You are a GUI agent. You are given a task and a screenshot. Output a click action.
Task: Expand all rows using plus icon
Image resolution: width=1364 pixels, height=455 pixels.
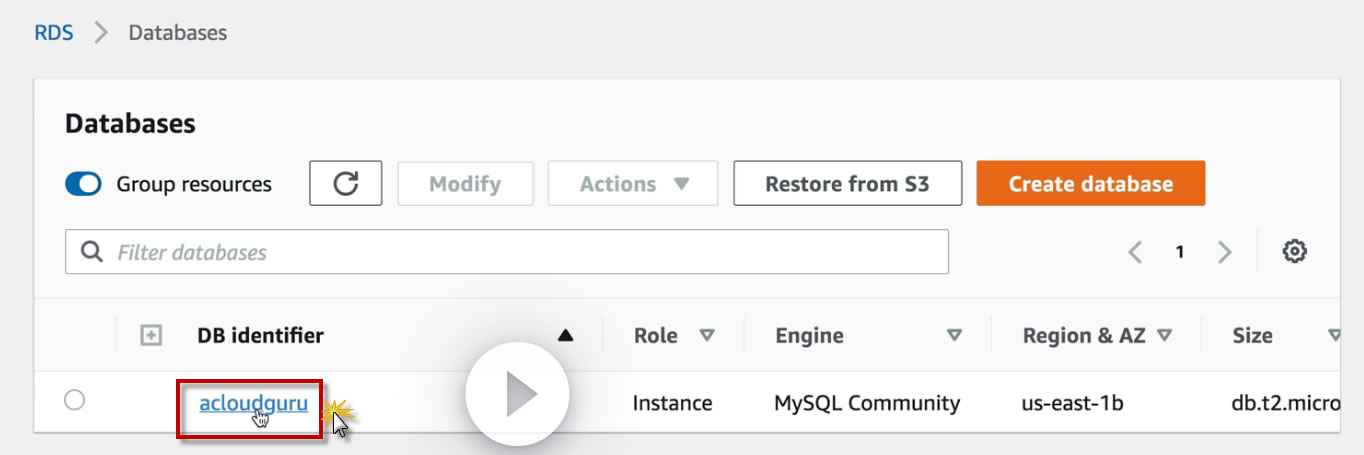coord(151,336)
